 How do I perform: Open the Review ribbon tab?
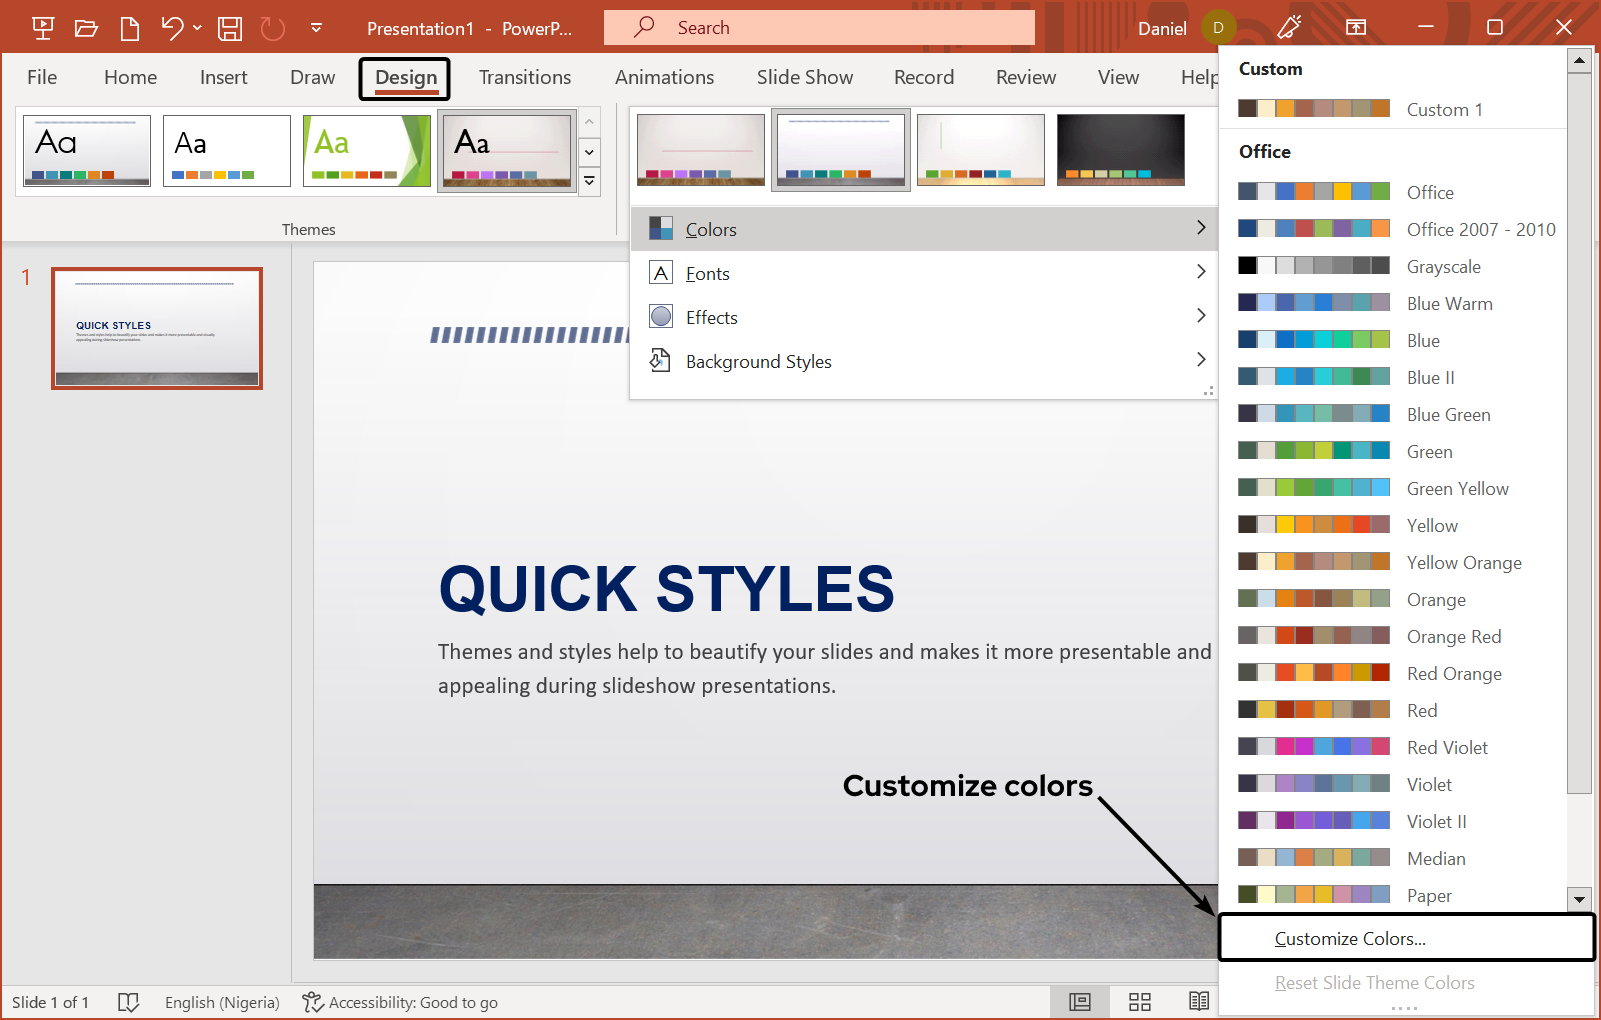(x=1025, y=77)
